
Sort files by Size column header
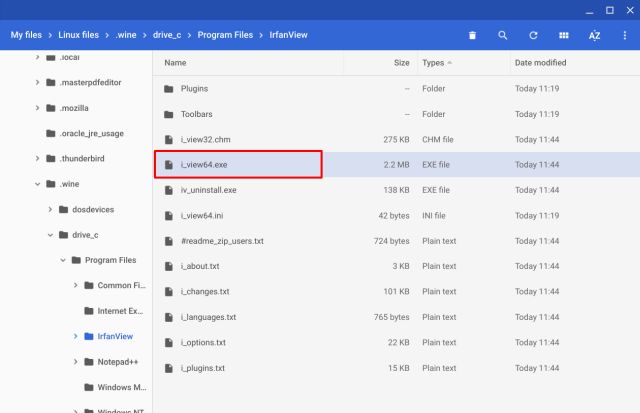click(401, 62)
